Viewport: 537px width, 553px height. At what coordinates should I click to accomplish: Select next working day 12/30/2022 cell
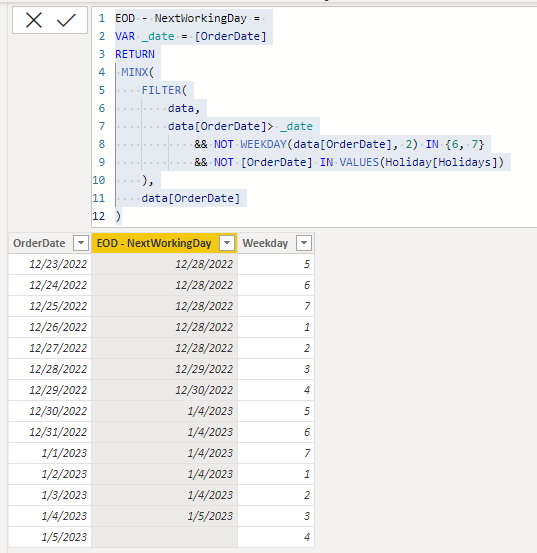165,390
